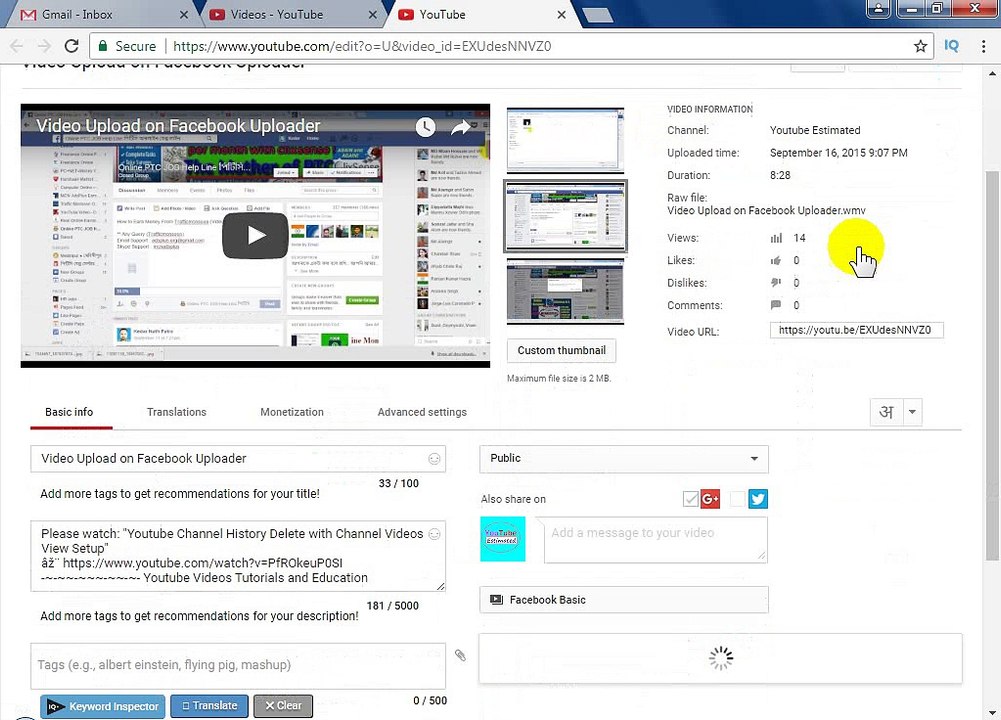Image resolution: width=1001 pixels, height=720 pixels.
Task: Open the Advanced settings tab
Action: point(422,412)
